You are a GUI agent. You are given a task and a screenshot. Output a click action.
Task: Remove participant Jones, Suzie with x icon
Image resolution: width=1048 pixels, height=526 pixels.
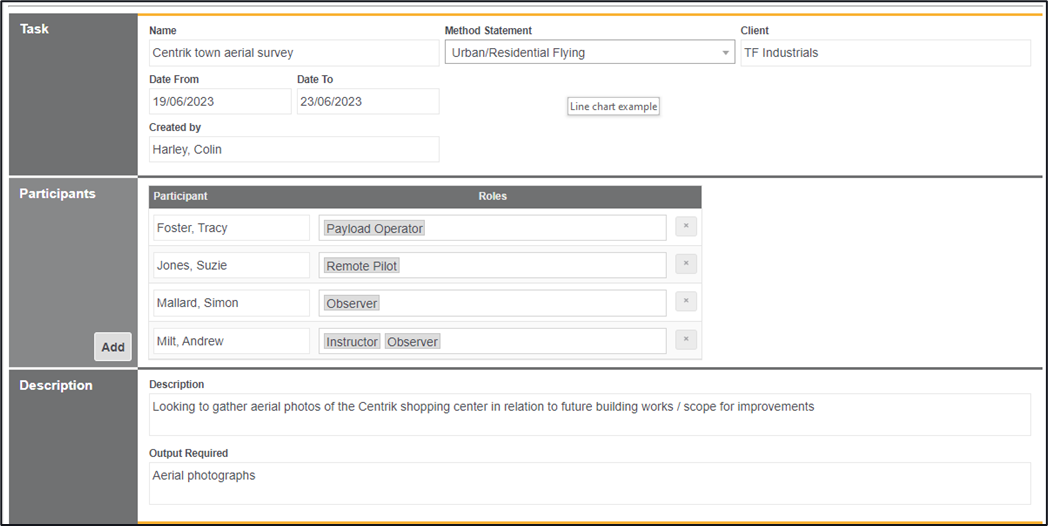(x=686, y=264)
